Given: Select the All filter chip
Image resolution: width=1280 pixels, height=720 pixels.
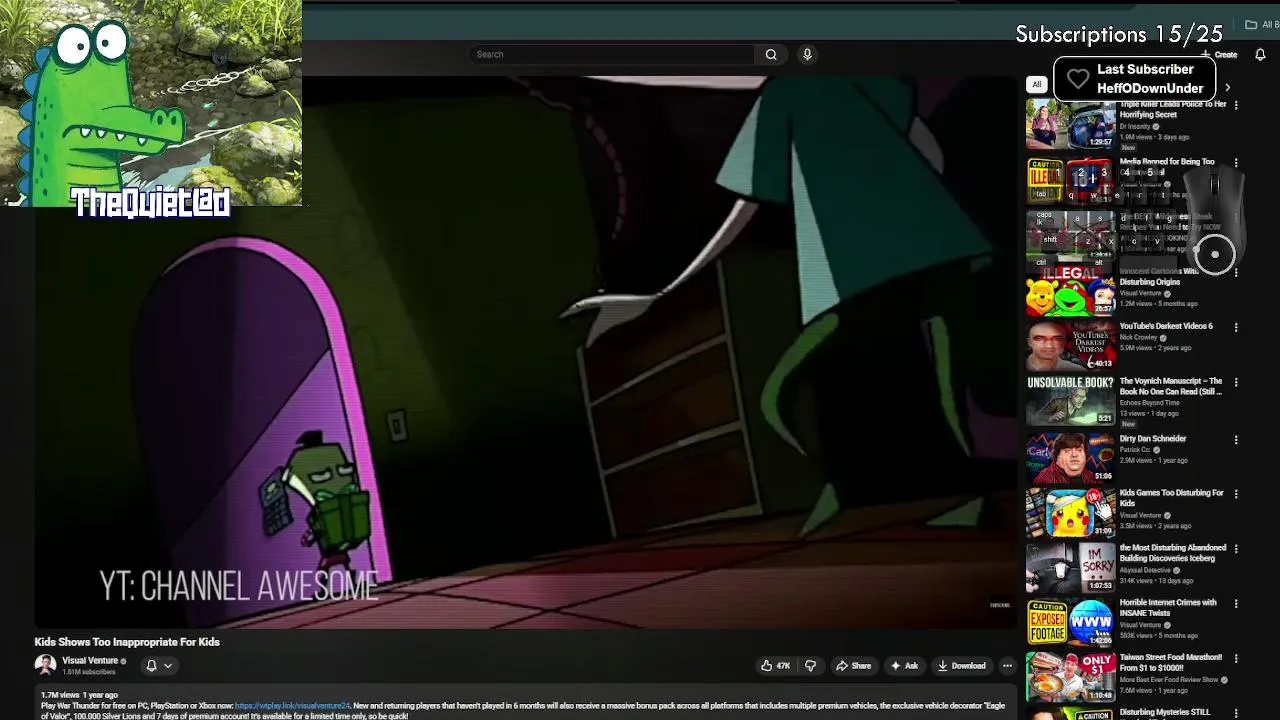Looking at the screenshot, I should point(1037,85).
